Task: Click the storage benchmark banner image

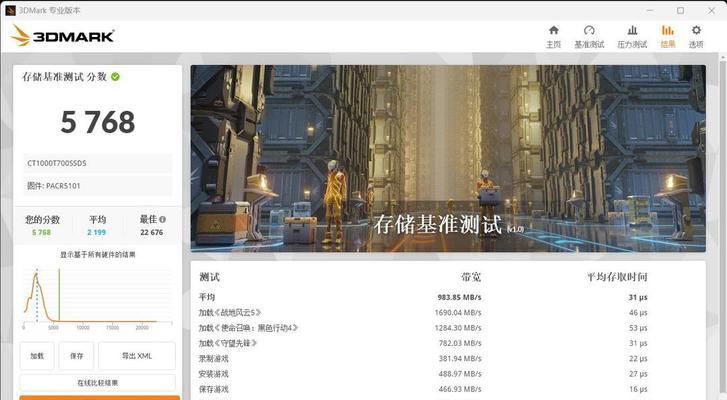Action: click(448, 159)
